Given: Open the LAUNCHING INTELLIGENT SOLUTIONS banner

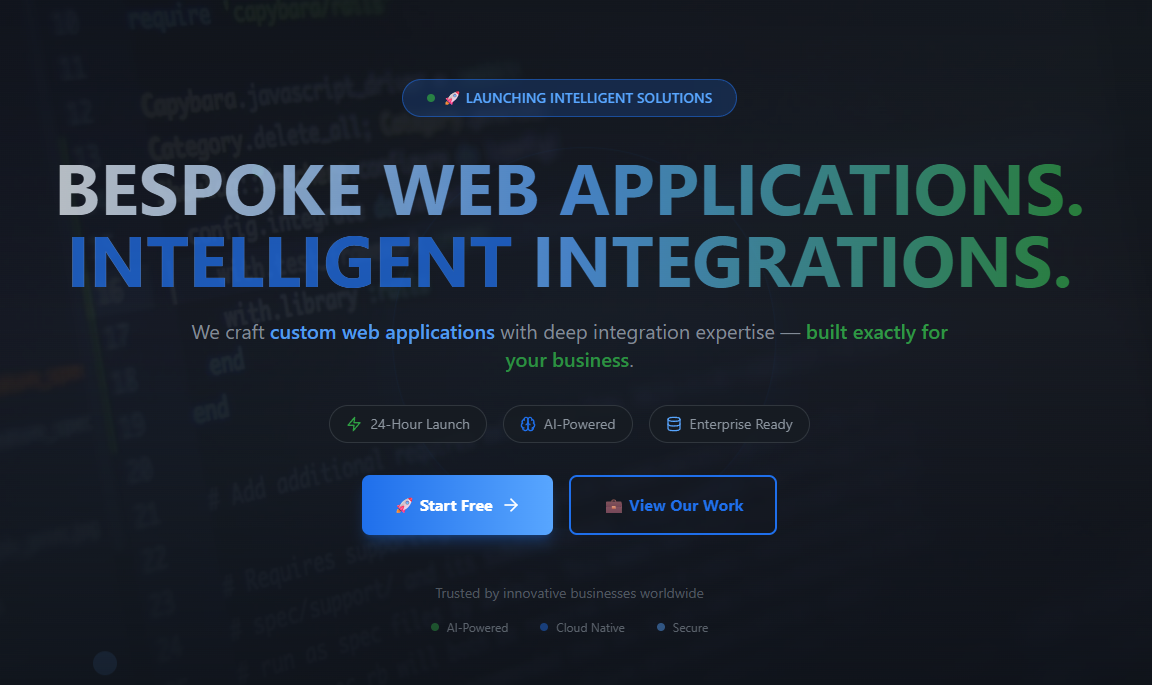Looking at the screenshot, I should (x=569, y=97).
